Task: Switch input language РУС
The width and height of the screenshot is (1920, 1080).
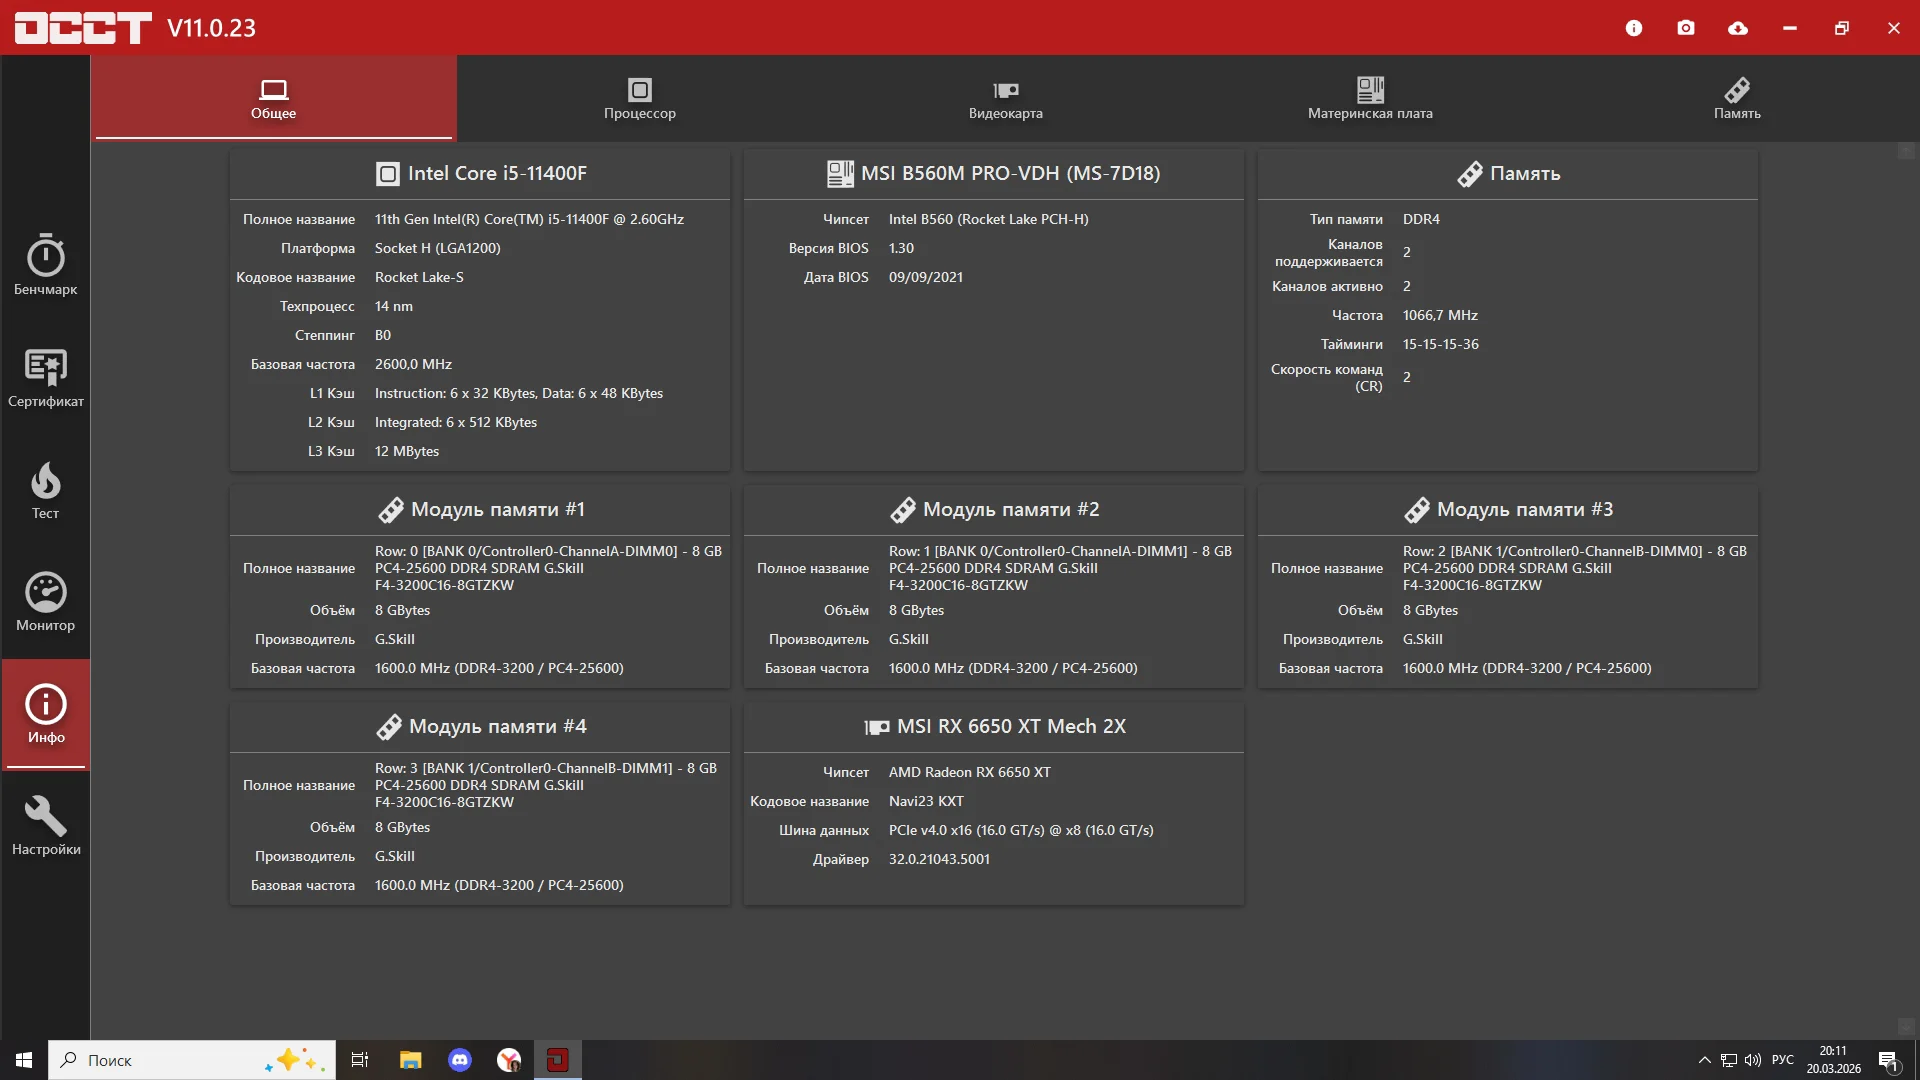Action: tap(1783, 1060)
